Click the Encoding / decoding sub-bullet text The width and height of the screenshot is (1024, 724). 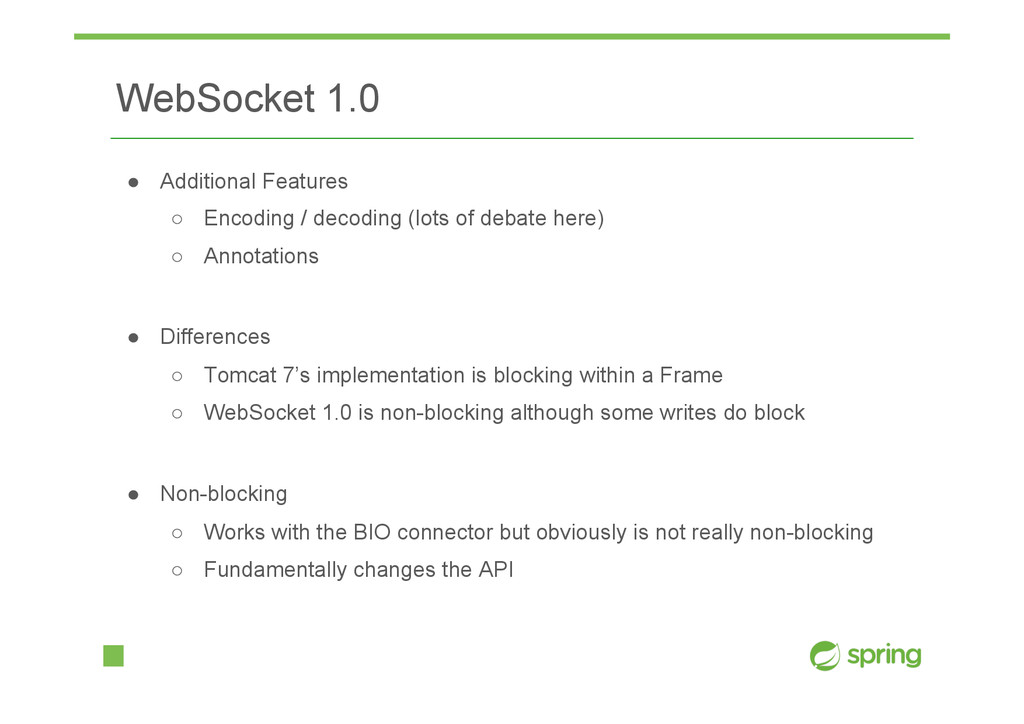pyautogui.click(x=404, y=218)
